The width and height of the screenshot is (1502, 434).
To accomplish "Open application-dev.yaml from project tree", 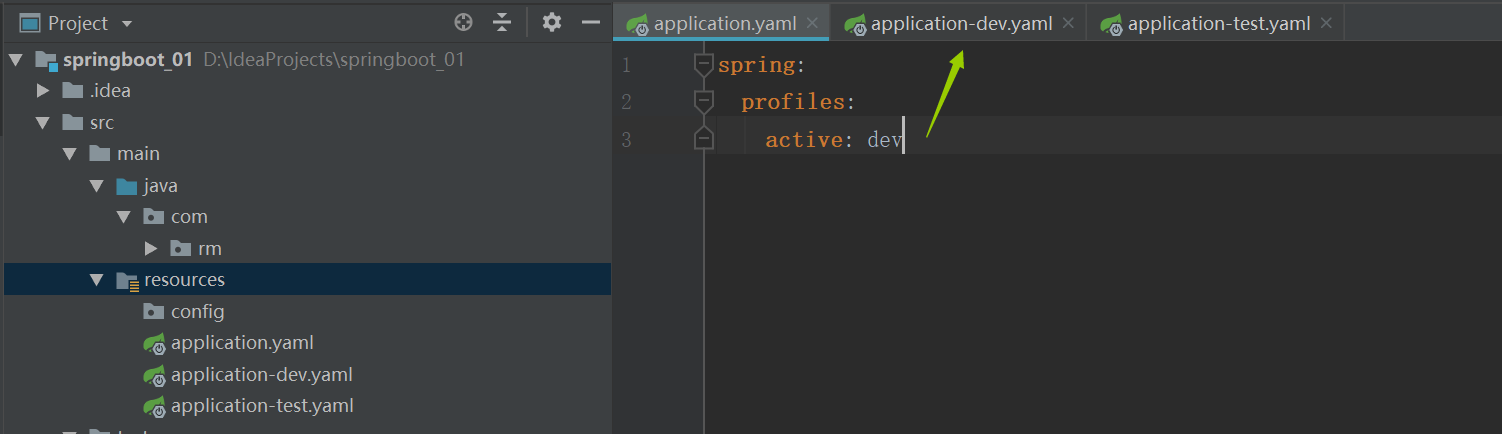I will tap(262, 375).
